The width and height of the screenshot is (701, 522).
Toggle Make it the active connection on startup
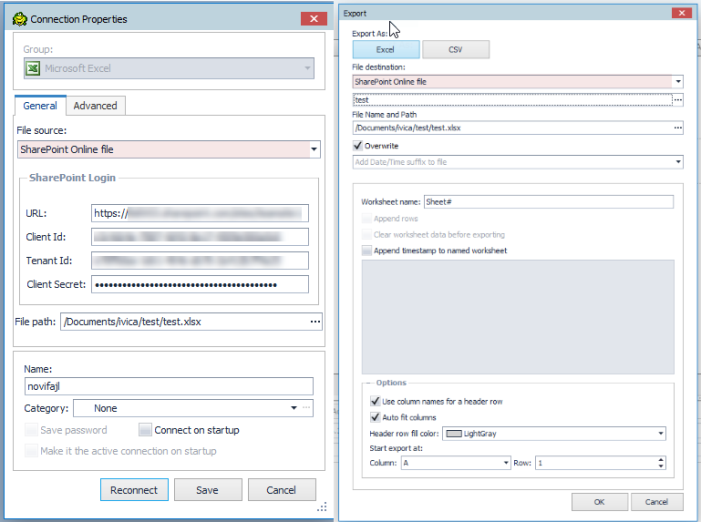(x=31, y=450)
